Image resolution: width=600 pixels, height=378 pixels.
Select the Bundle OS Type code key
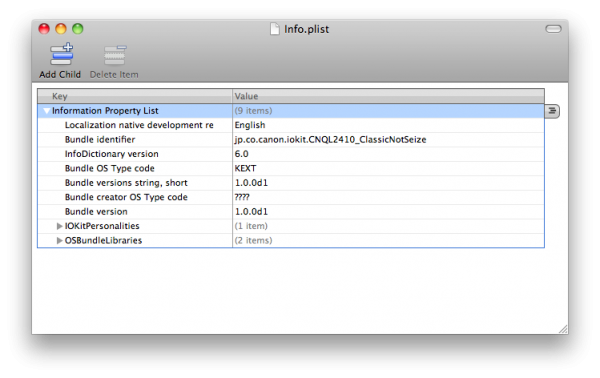point(109,168)
